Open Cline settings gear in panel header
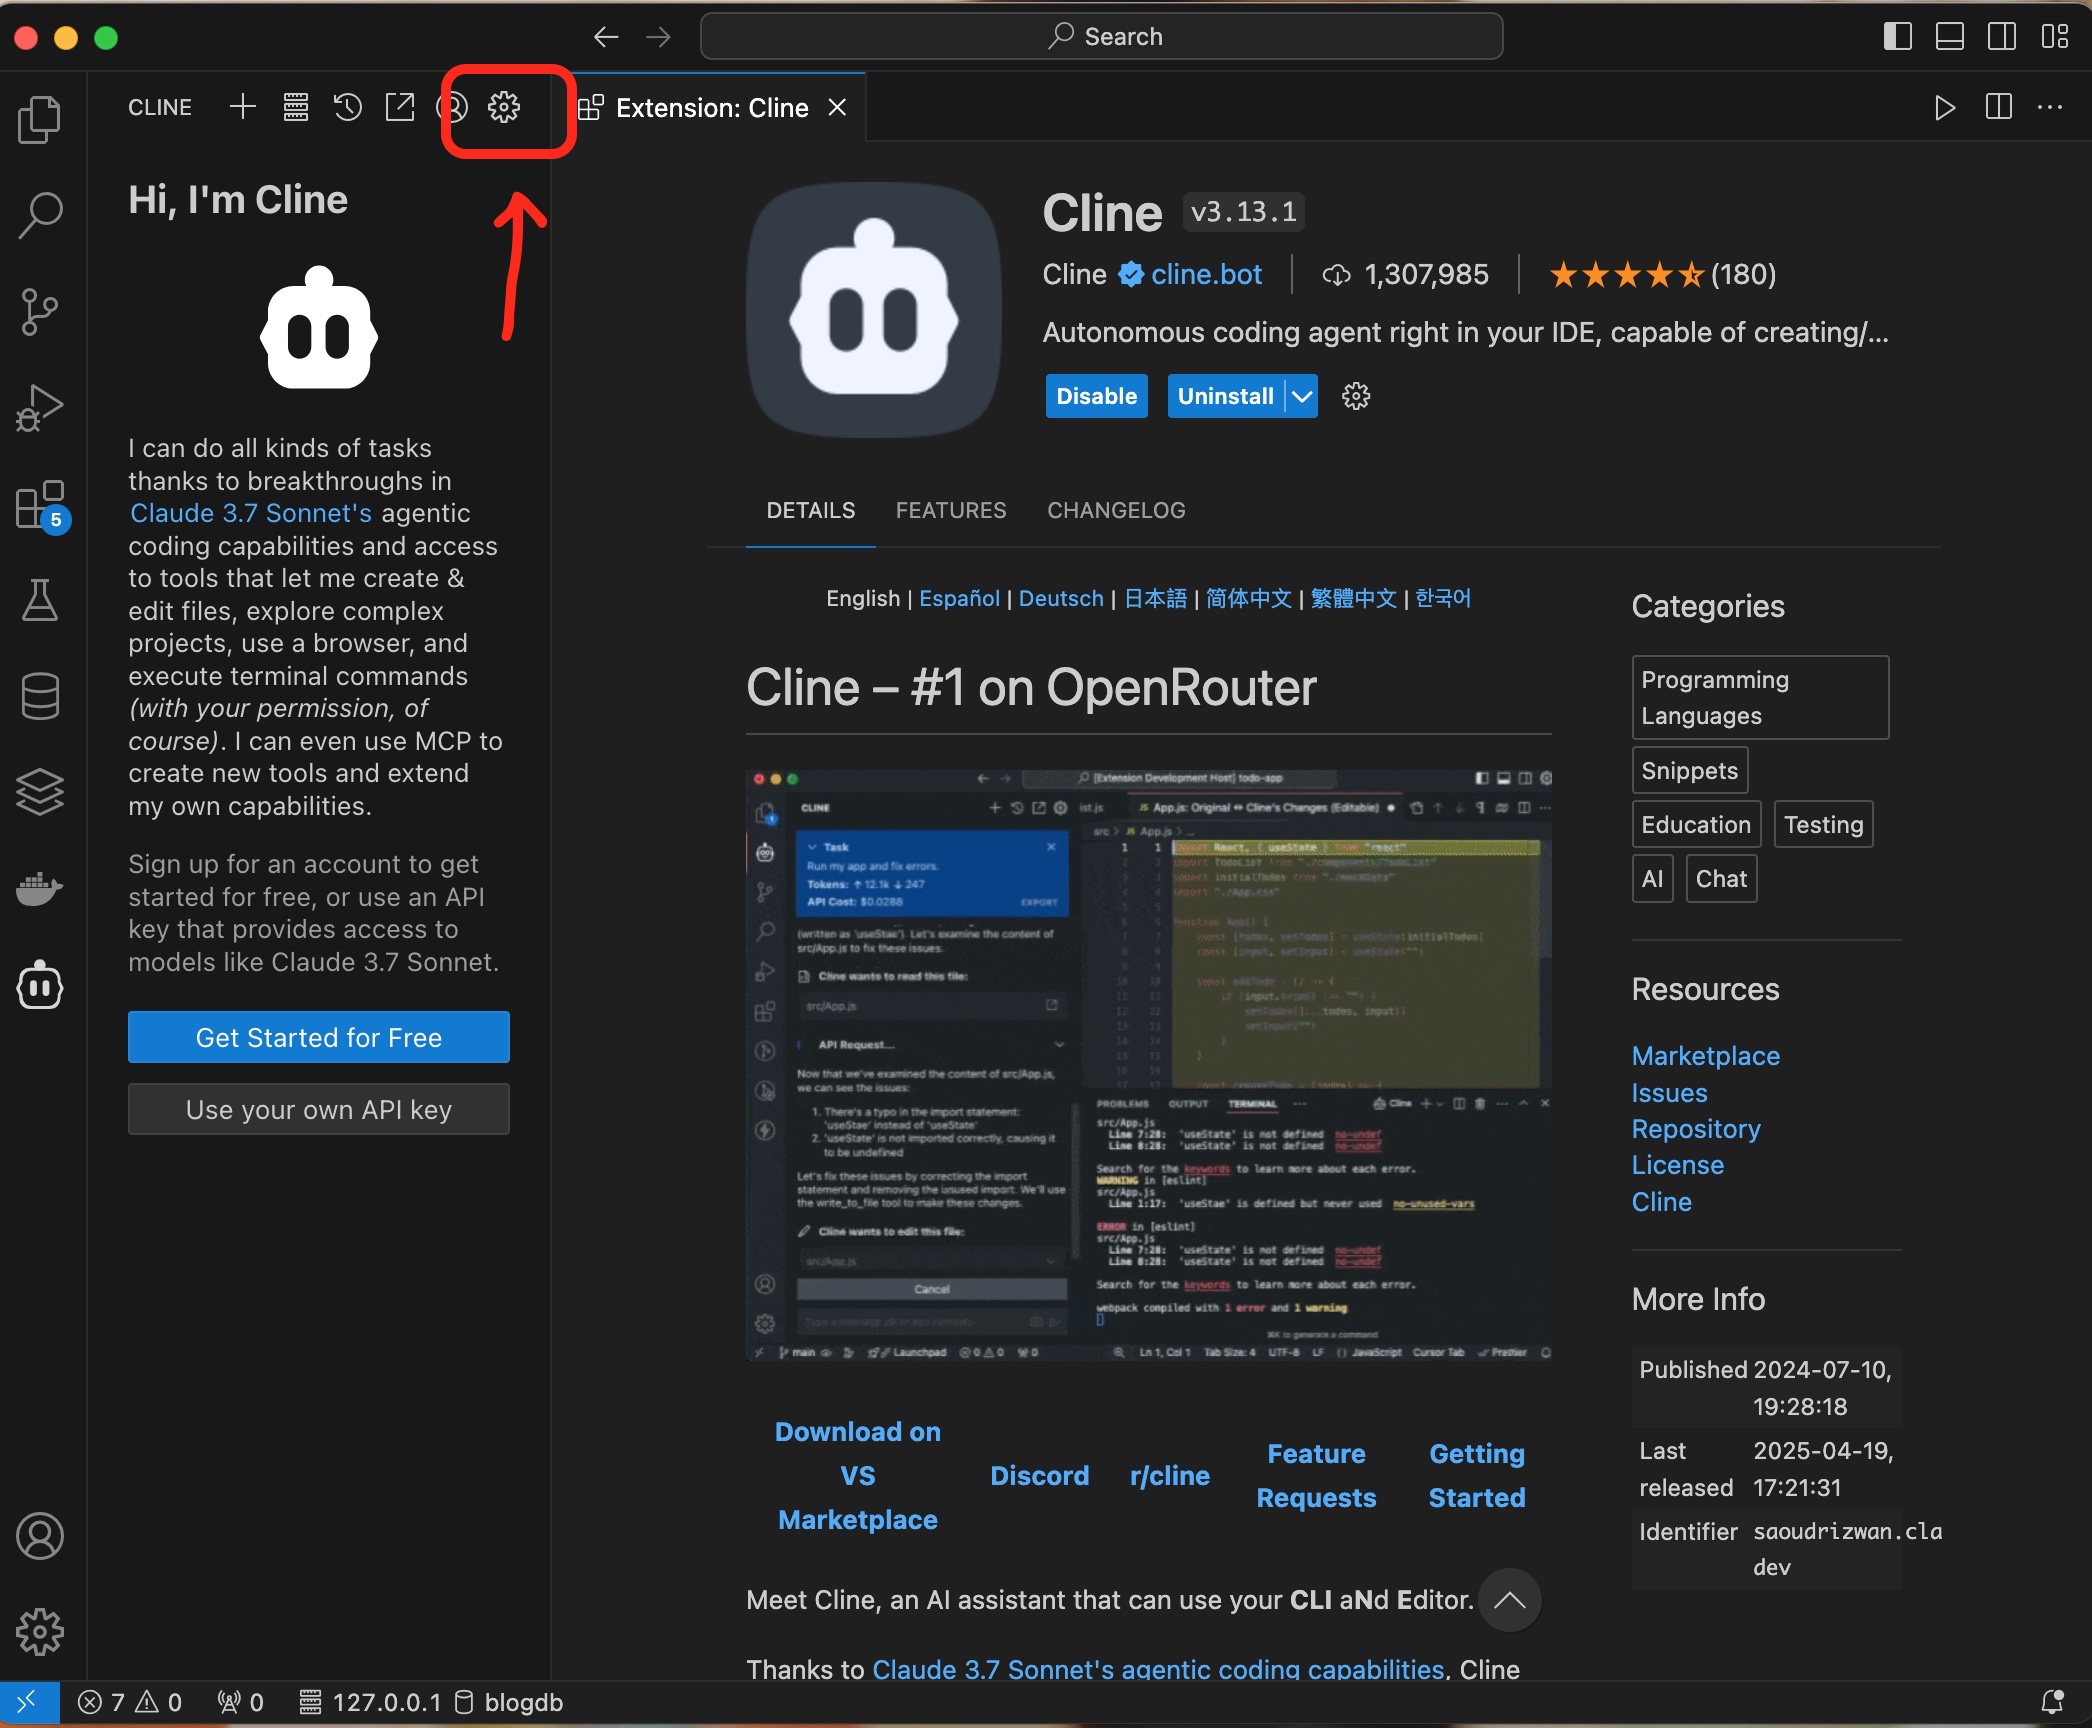 tap(504, 107)
